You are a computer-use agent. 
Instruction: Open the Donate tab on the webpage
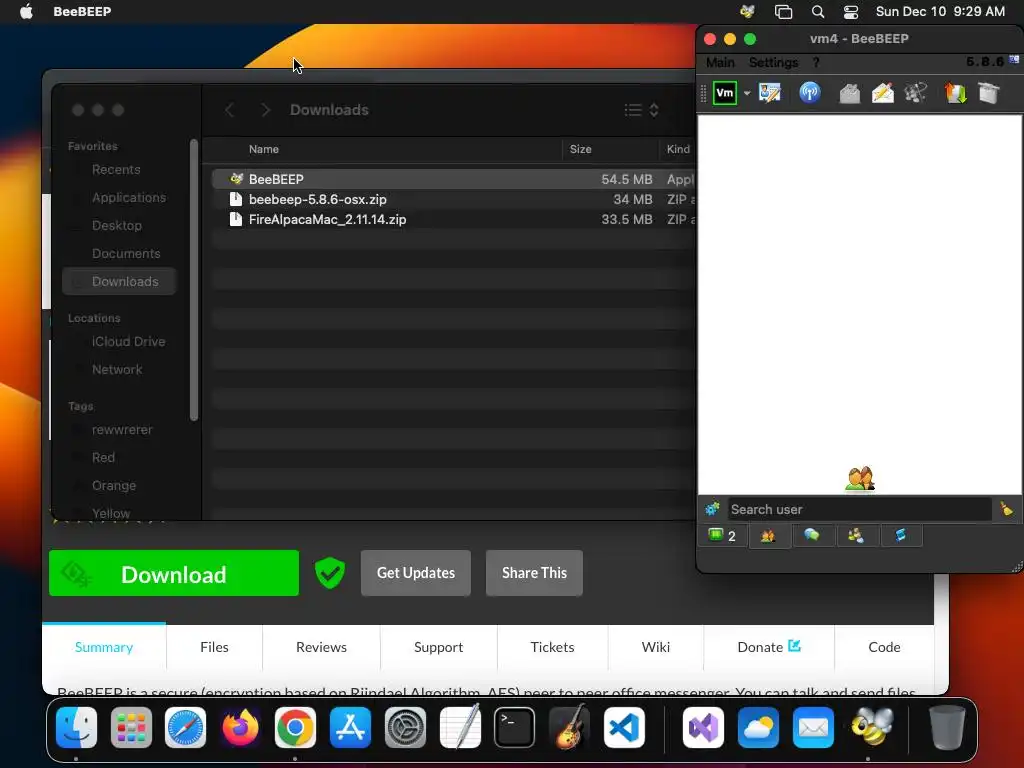click(x=769, y=647)
